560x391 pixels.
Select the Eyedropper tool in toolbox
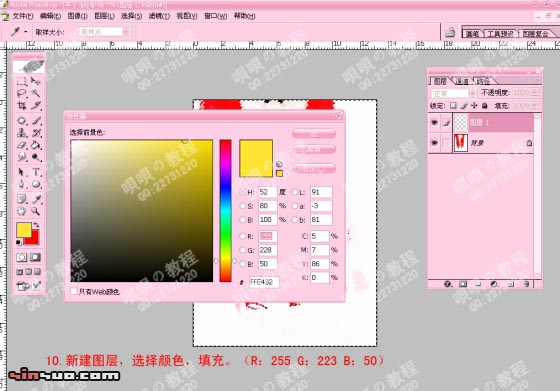click(x=36, y=199)
